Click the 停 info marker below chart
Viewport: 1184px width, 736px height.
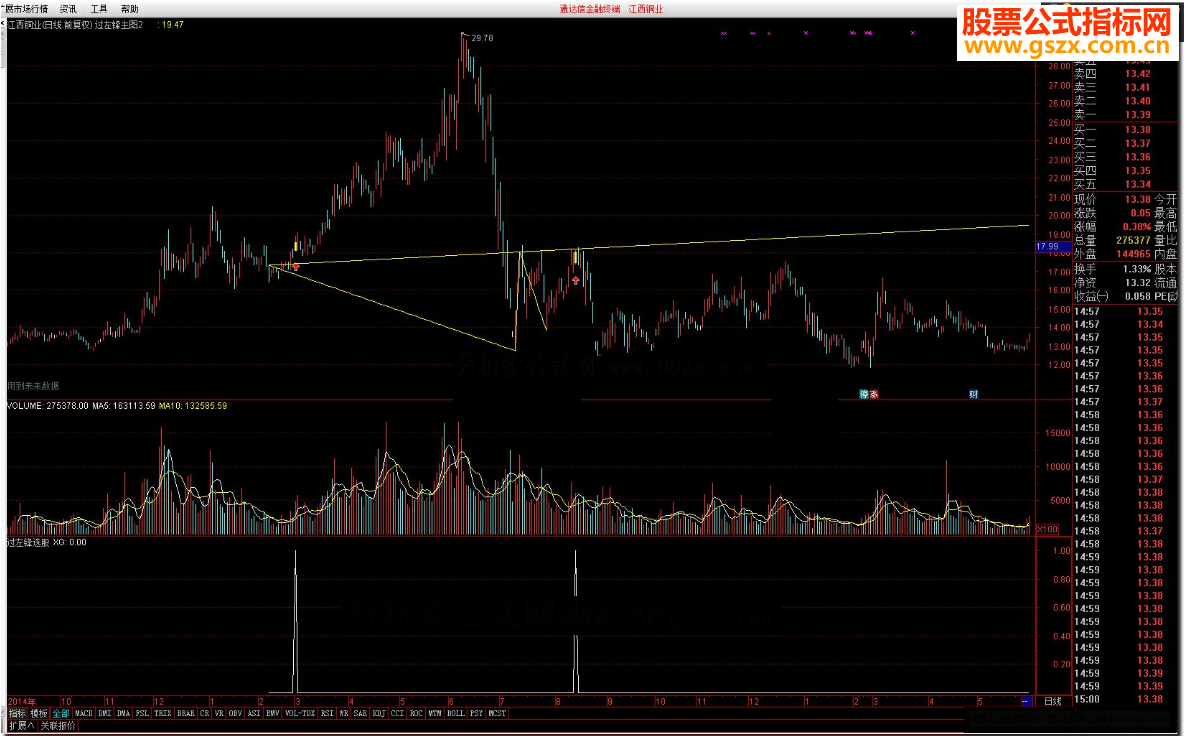point(864,394)
